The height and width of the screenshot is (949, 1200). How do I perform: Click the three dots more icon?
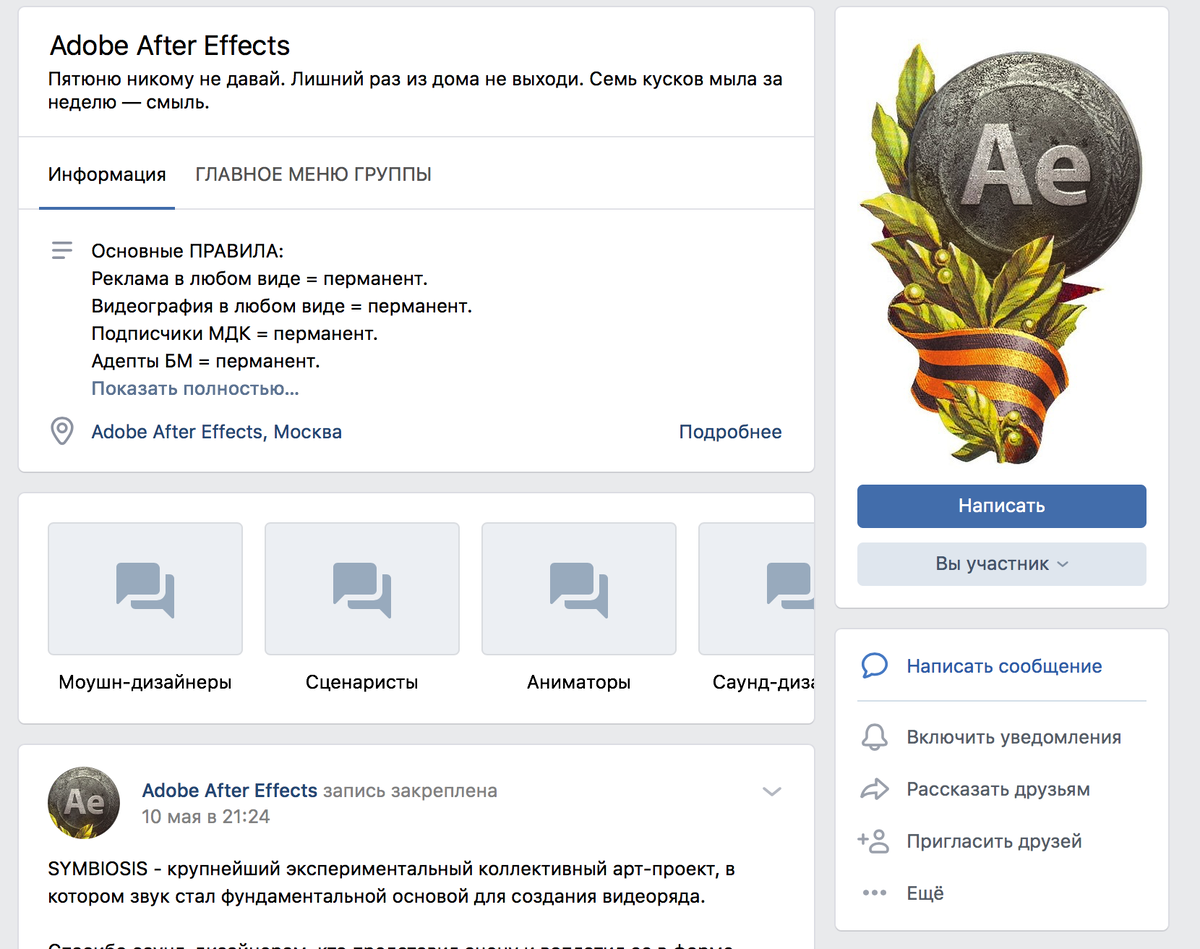point(874,893)
